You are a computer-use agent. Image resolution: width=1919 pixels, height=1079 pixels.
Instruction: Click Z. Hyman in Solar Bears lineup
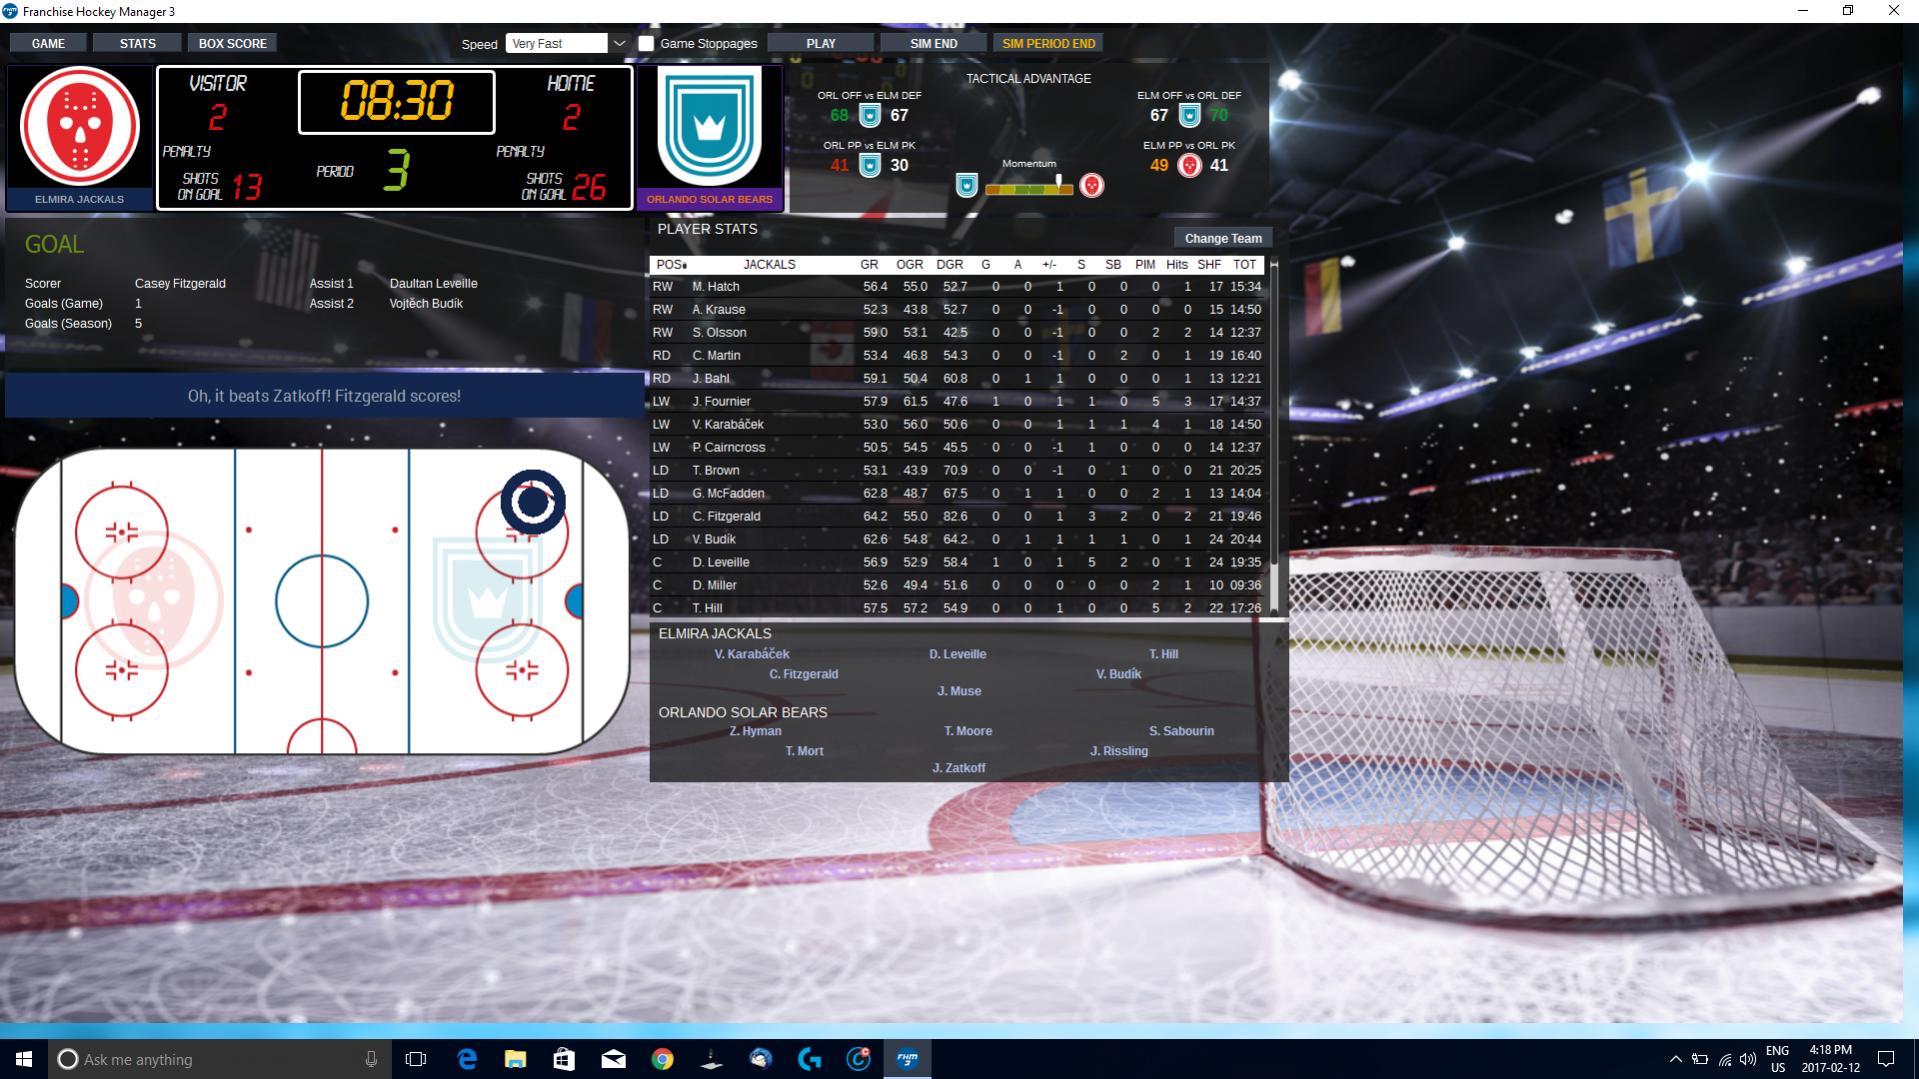click(x=755, y=731)
